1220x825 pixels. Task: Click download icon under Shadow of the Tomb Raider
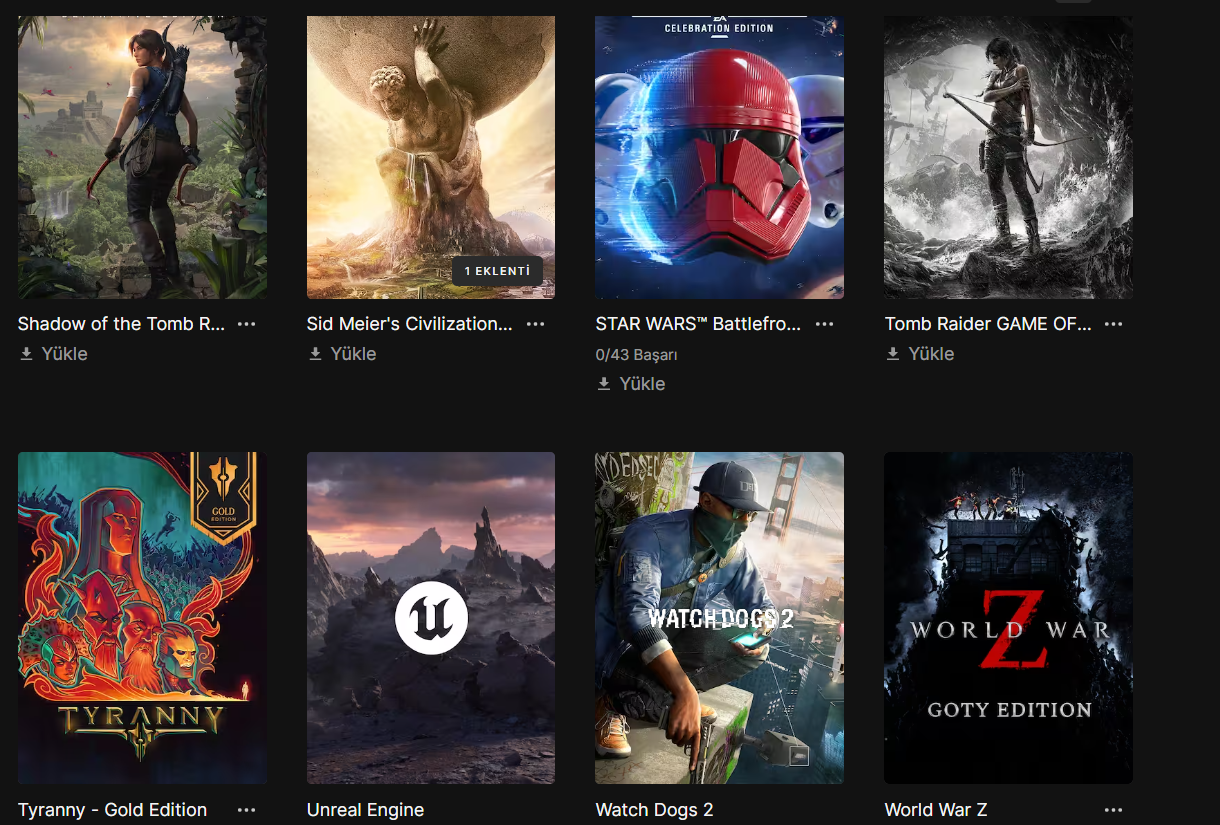26,354
